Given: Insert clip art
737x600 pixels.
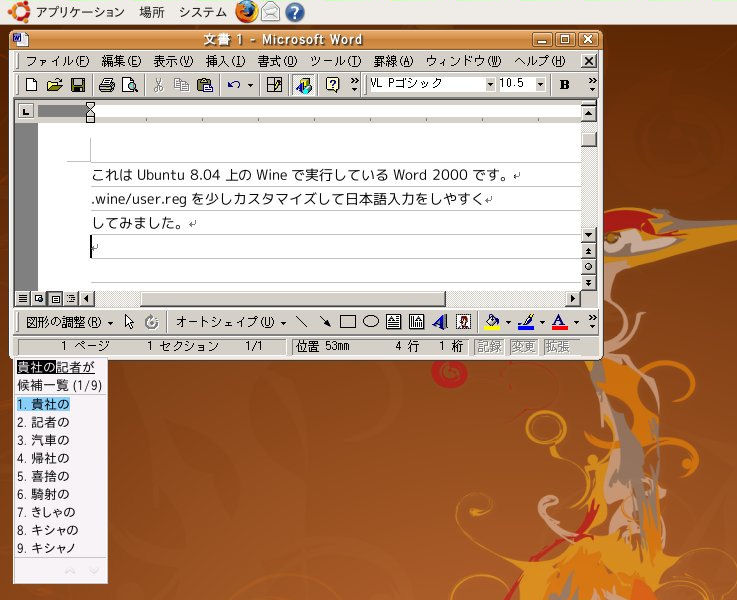Looking at the screenshot, I should pos(463,322).
